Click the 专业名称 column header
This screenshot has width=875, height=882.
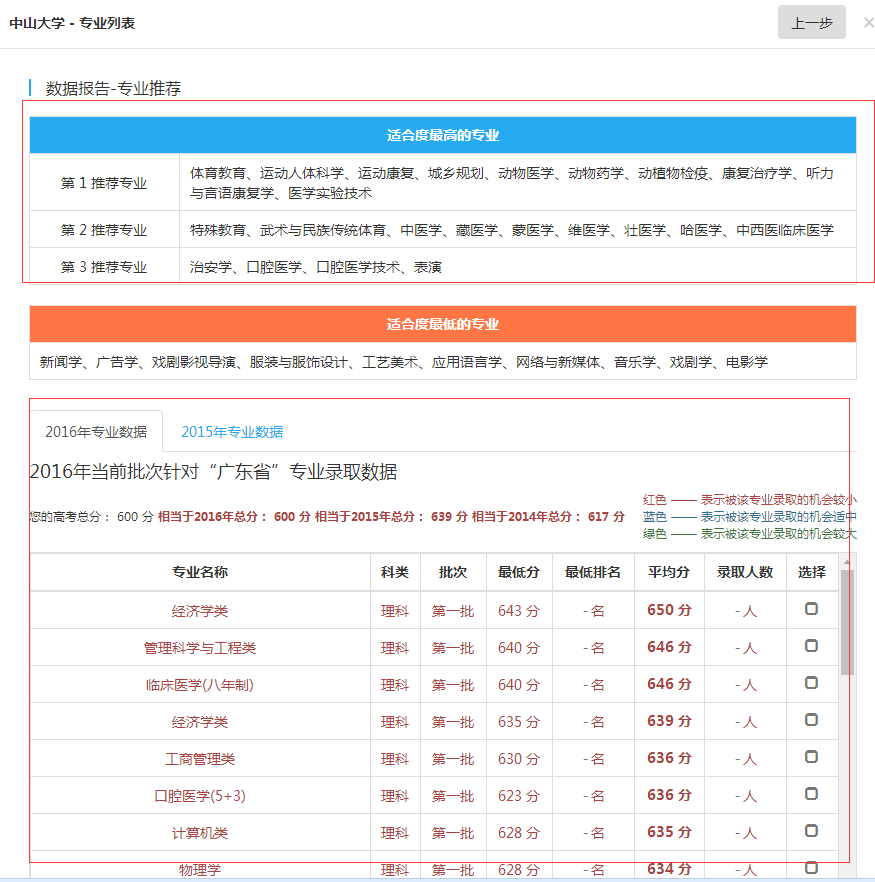pos(200,572)
